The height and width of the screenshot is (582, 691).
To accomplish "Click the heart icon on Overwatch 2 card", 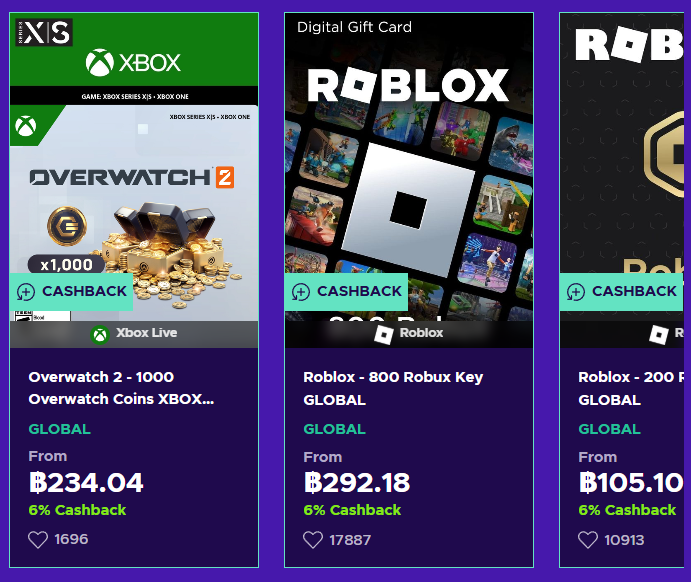I will tap(38, 540).
